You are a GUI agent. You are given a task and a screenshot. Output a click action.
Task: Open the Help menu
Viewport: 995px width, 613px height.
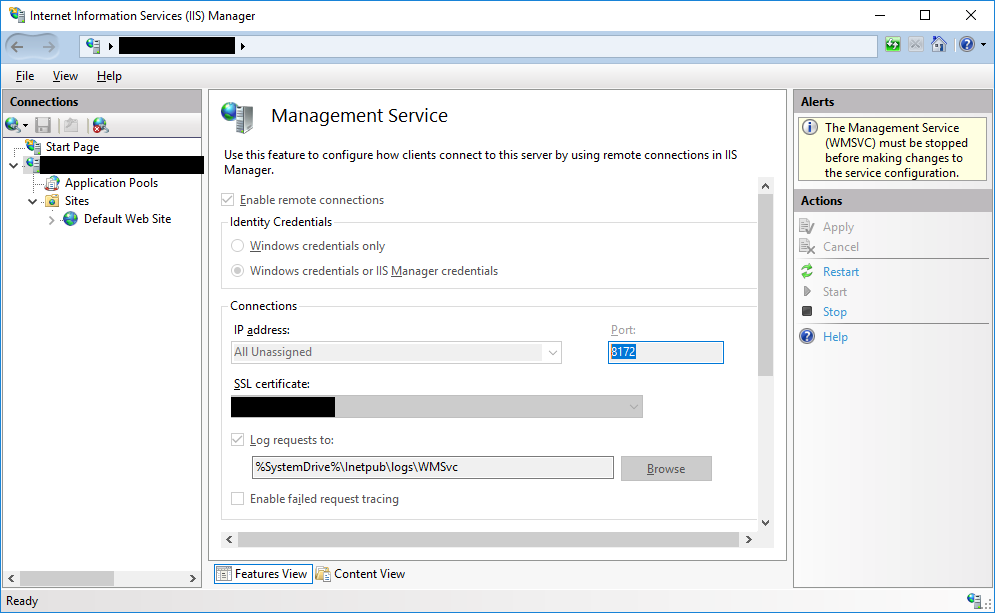click(x=109, y=76)
